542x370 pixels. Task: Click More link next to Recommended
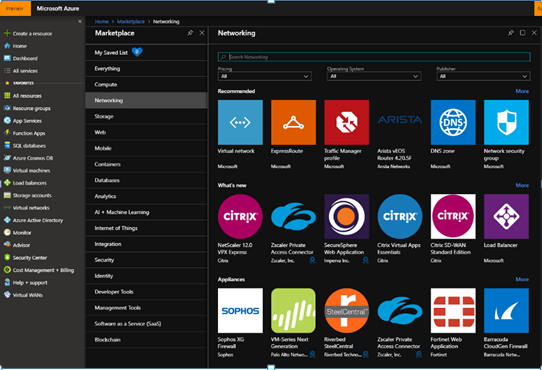pyautogui.click(x=522, y=91)
